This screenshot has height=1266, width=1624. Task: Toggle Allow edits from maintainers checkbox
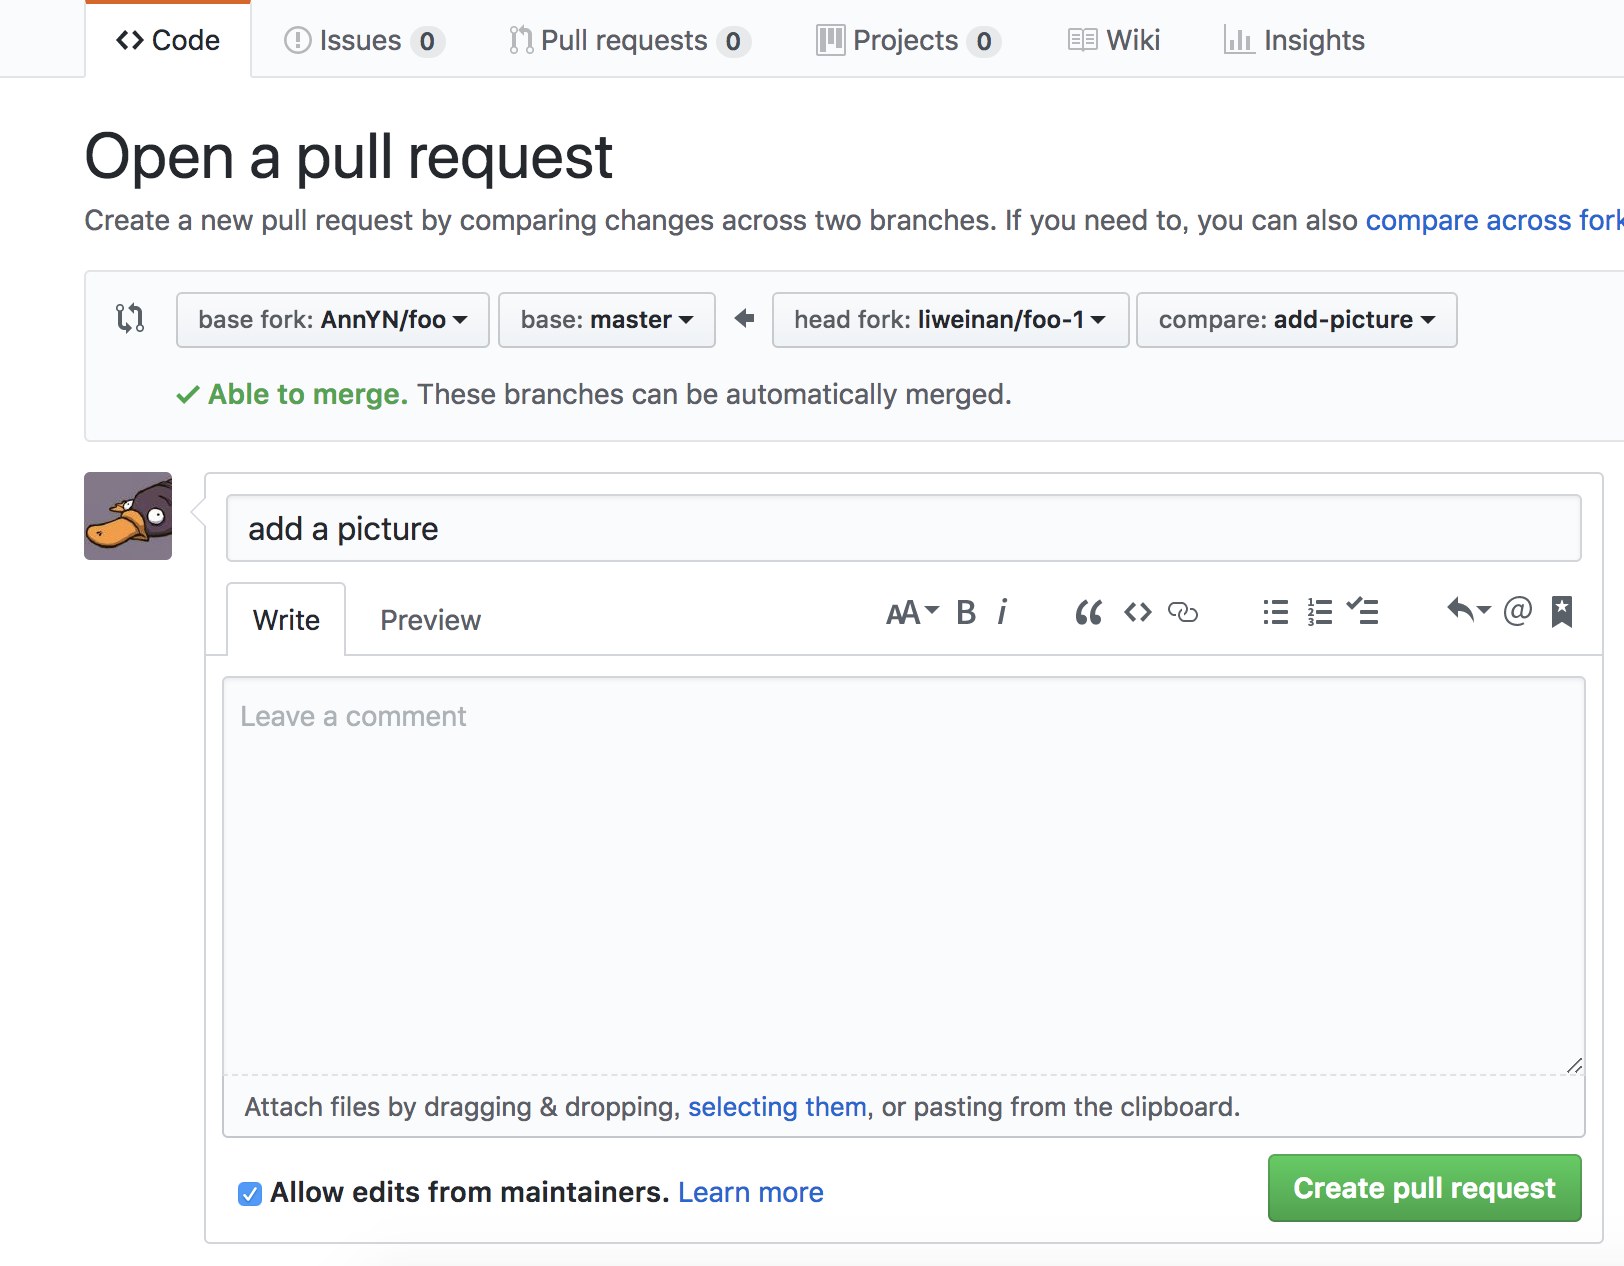[x=250, y=1193]
